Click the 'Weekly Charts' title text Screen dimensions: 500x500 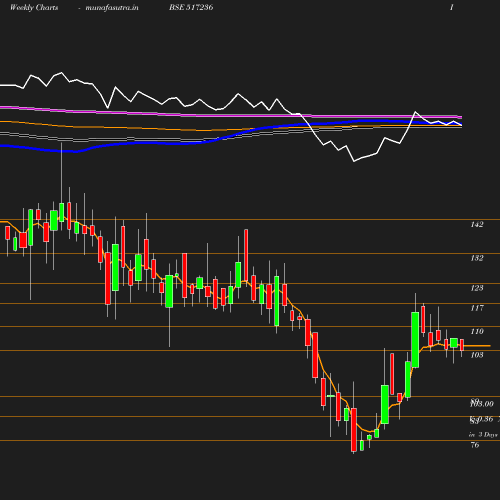point(34,7)
